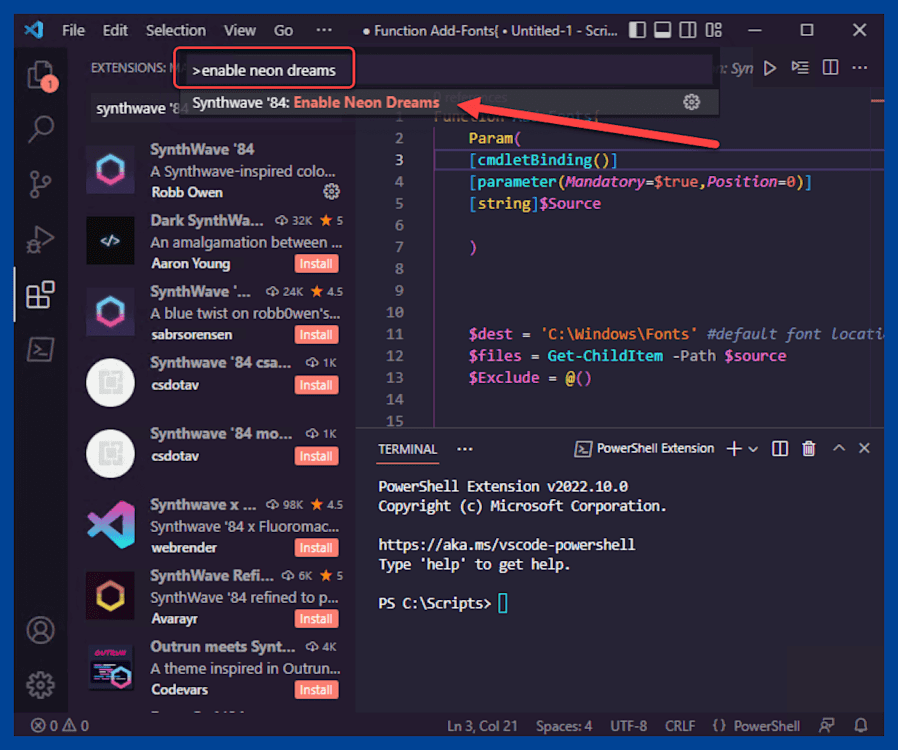Open the Accounts icon in the activity bar
The height and width of the screenshot is (750, 898).
[x=41, y=630]
